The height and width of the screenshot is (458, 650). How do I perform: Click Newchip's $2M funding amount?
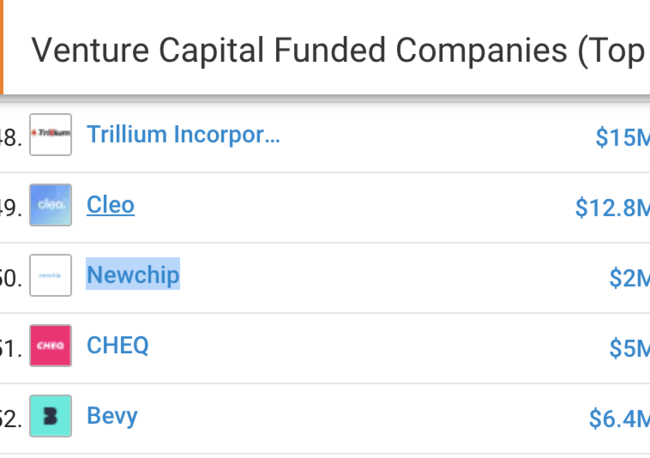[x=629, y=278]
